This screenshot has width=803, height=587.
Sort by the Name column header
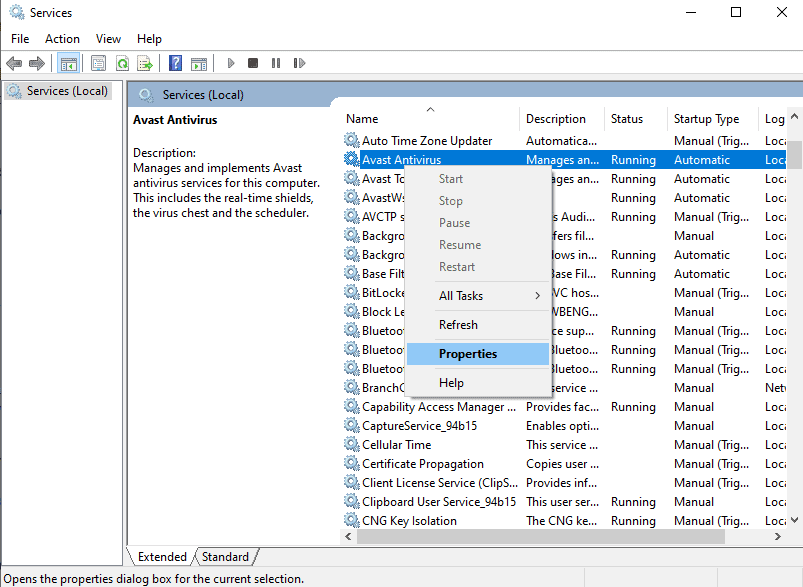pos(430,119)
